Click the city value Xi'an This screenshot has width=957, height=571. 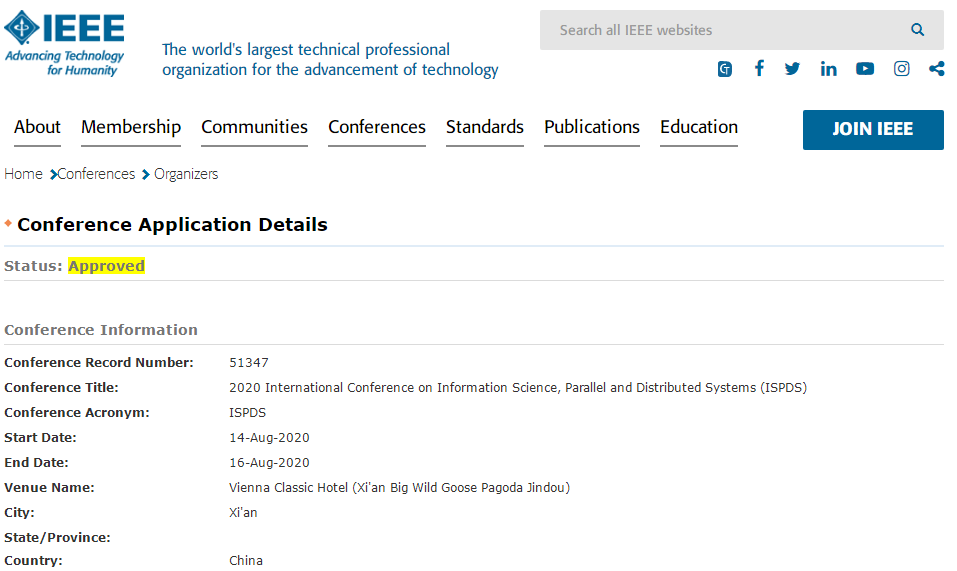click(243, 512)
